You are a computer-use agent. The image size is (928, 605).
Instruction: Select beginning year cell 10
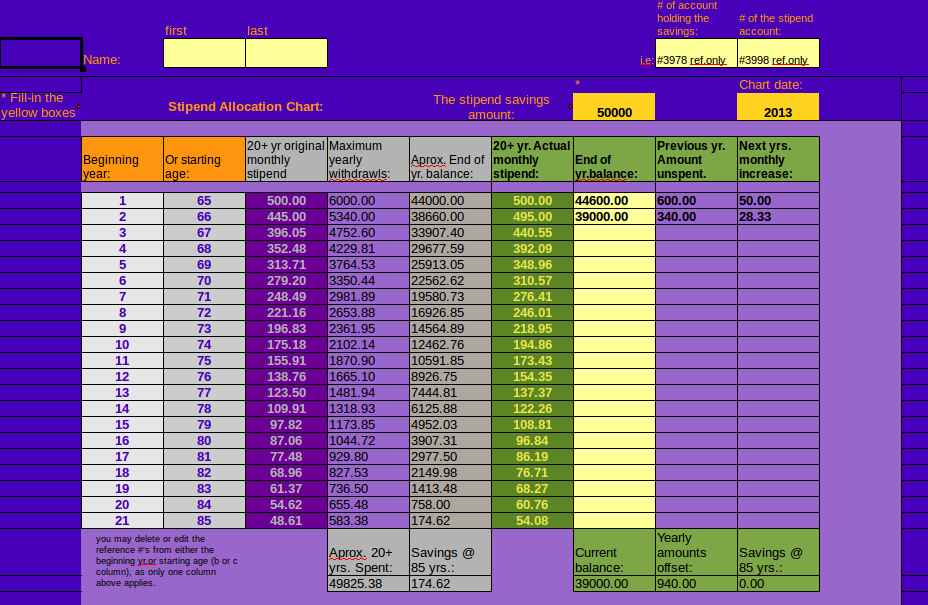(x=123, y=345)
